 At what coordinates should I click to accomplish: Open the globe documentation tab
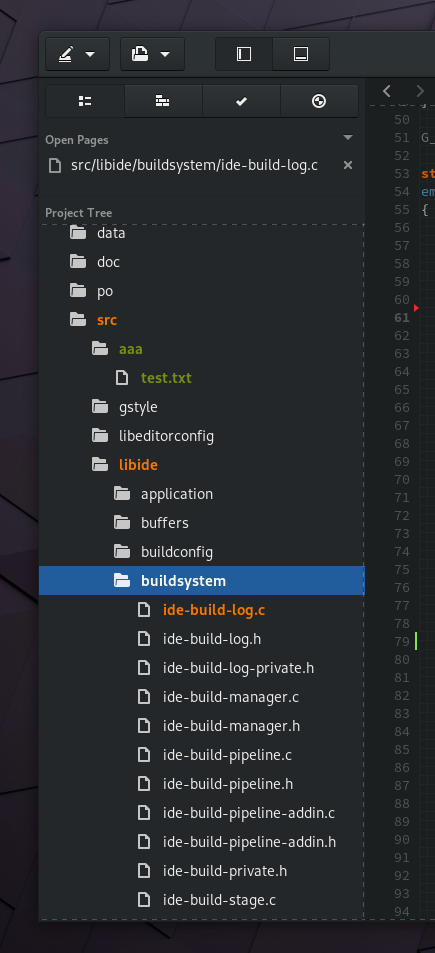coord(319,101)
